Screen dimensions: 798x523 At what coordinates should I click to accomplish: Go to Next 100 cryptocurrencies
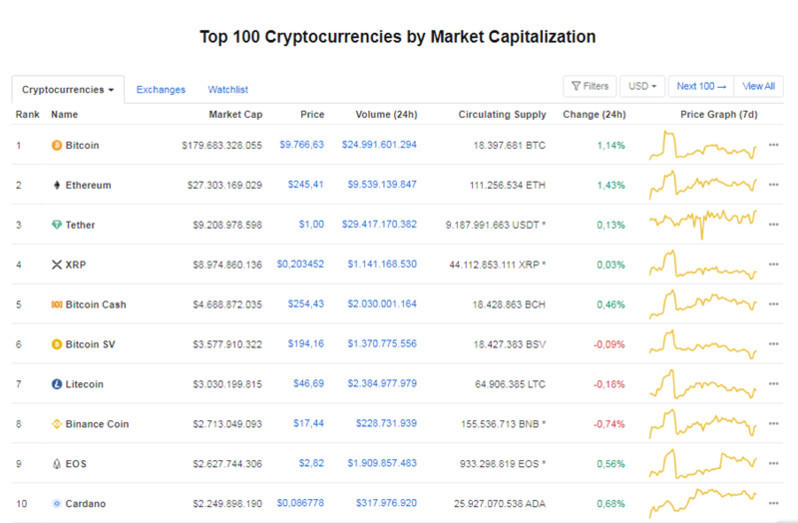tap(701, 86)
